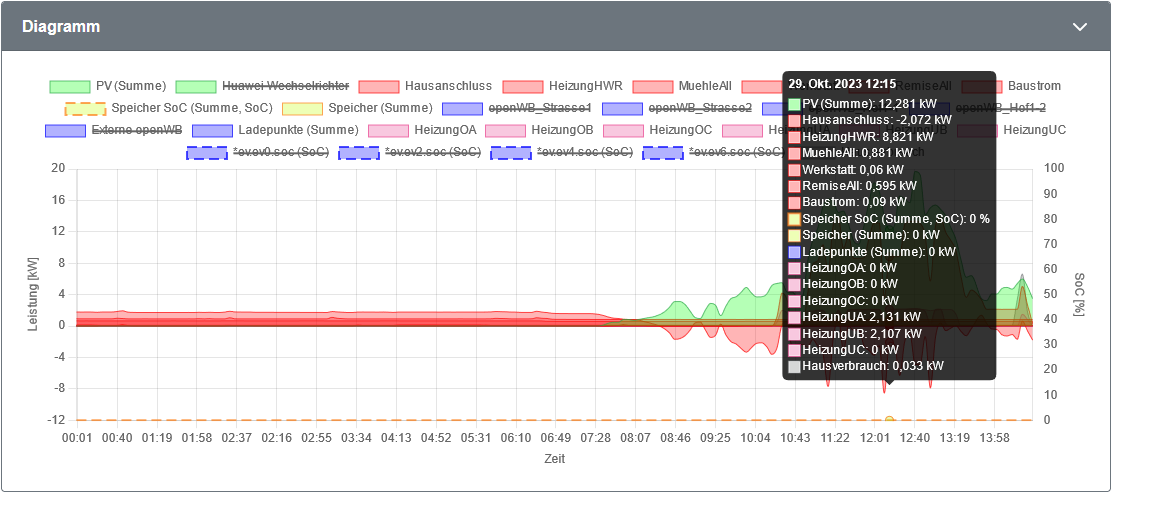Click the -12 kW y-axis tick label

pos(57,420)
